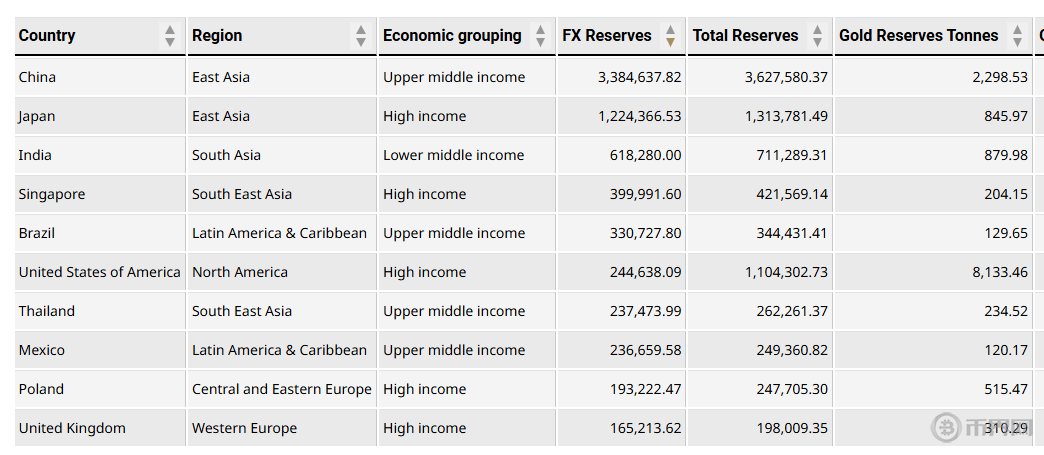The height and width of the screenshot is (455, 1044).
Task: Select the United States of America cell
Action: 99,272
